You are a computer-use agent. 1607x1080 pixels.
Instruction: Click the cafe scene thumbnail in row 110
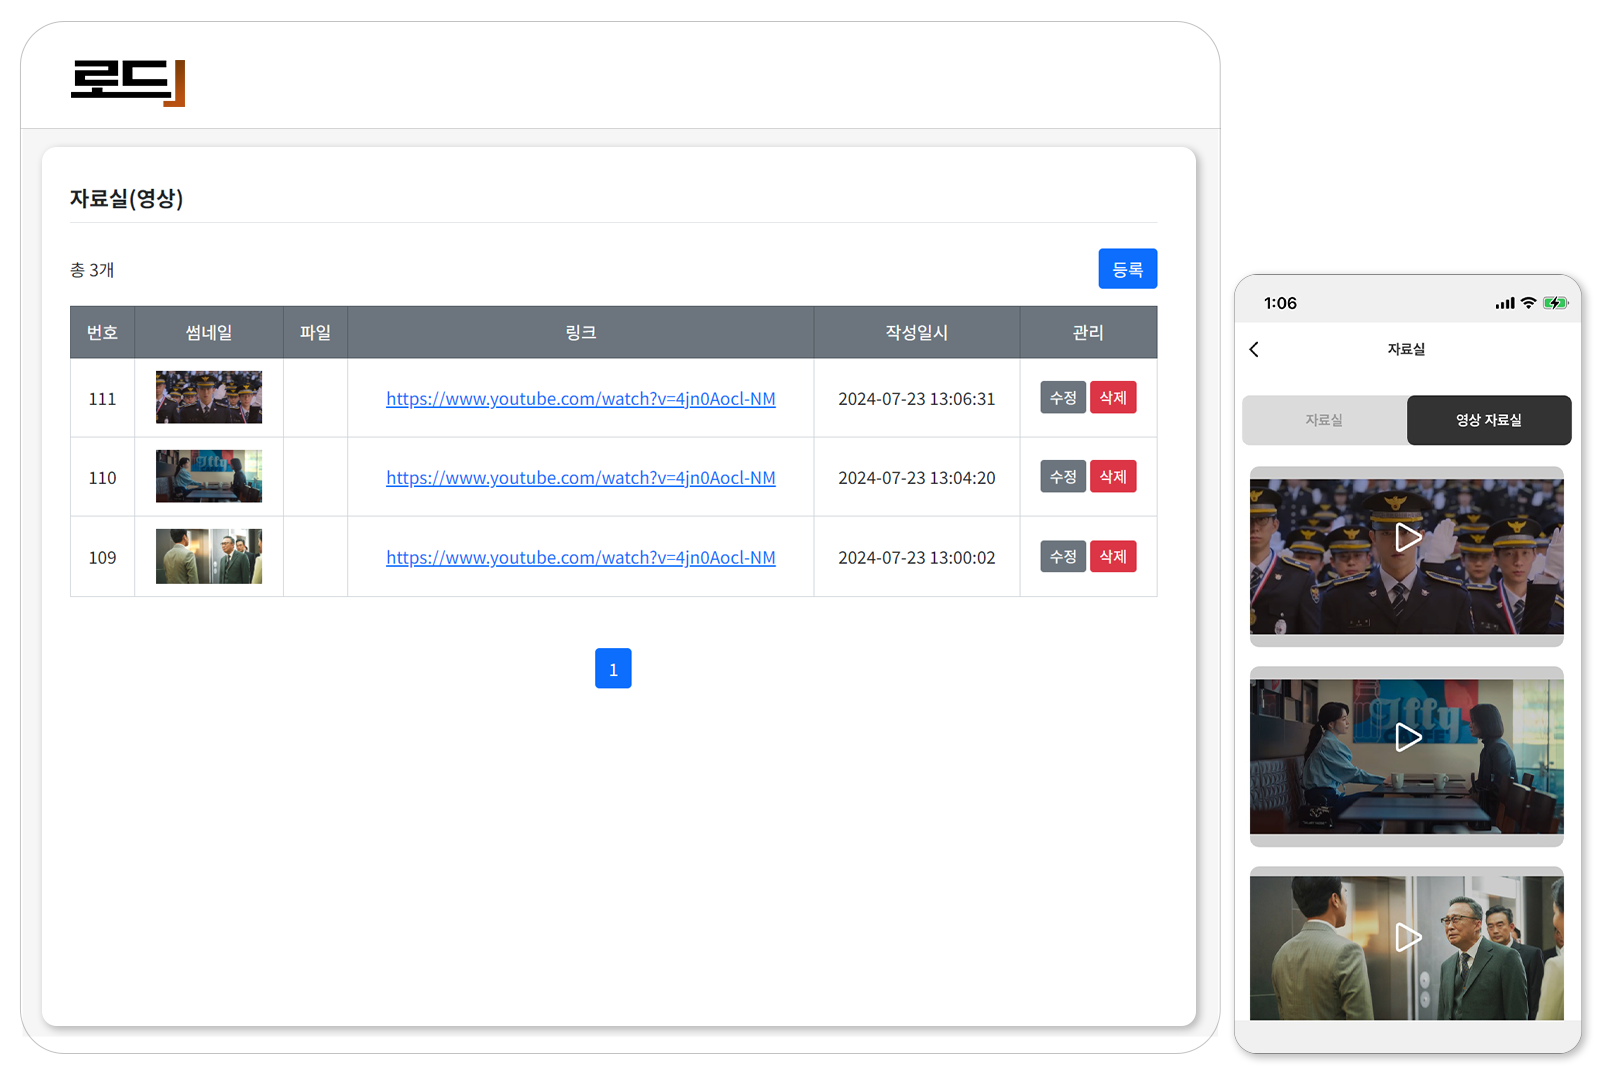209,476
